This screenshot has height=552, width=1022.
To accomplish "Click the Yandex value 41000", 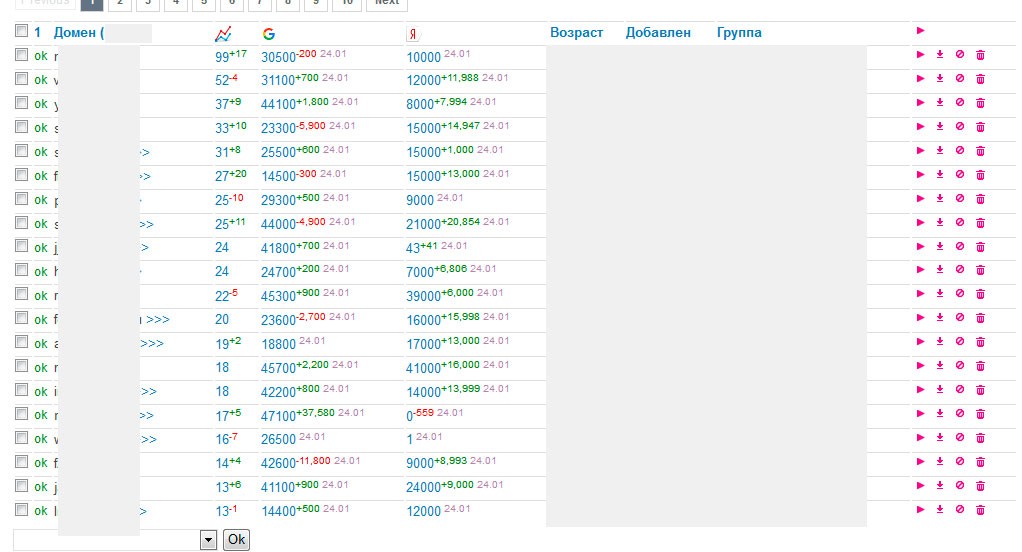I will point(424,368).
